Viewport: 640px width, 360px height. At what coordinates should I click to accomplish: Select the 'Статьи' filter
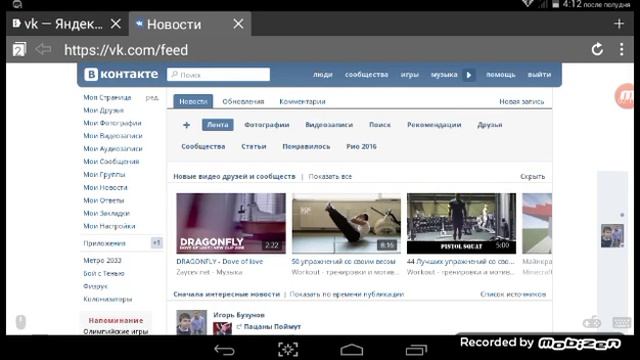coord(253,147)
